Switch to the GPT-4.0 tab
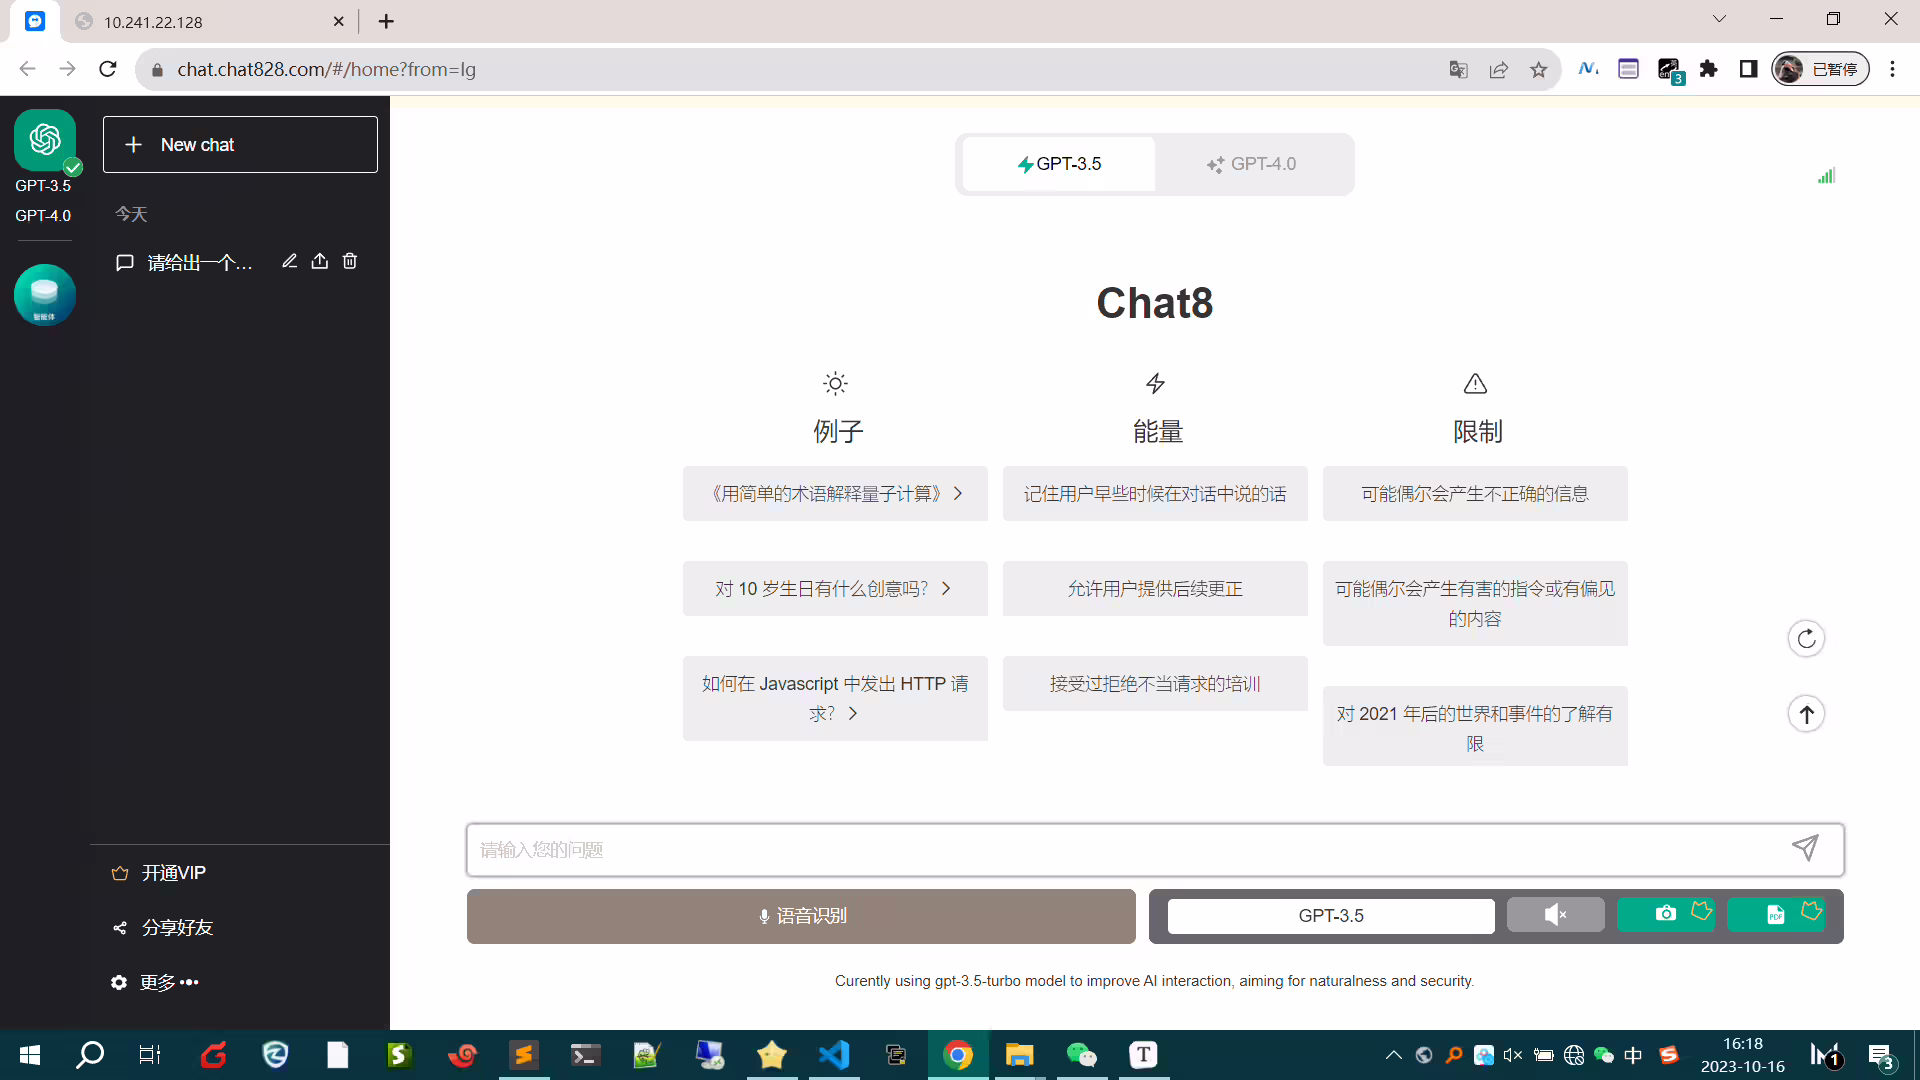Screen dimensions: 1920x1080 1251,164
